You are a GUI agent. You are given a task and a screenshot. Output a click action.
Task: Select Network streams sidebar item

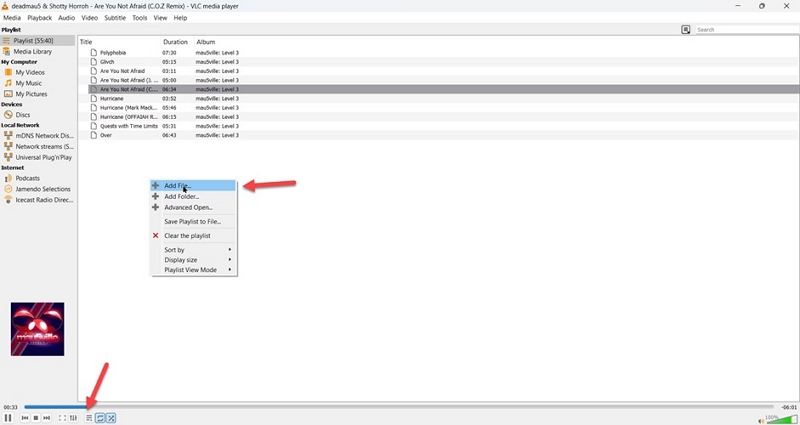point(38,146)
